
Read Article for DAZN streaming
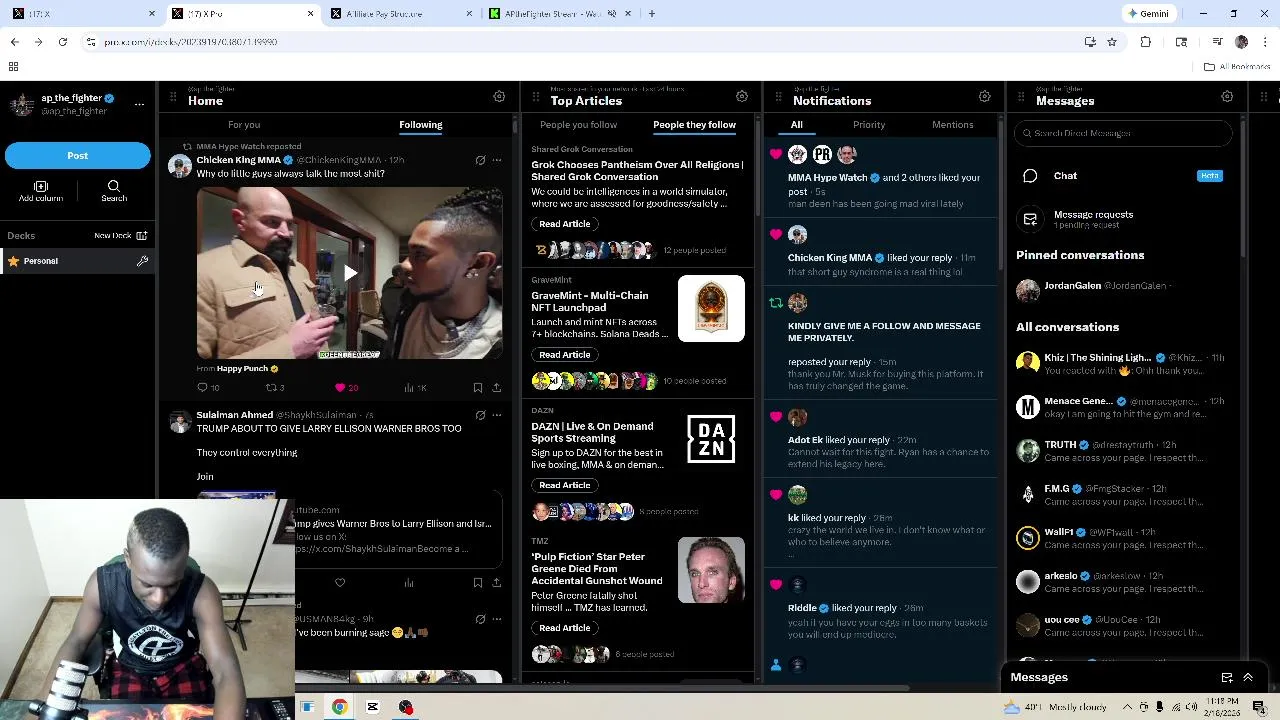pyautogui.click(x=565, y=485)
